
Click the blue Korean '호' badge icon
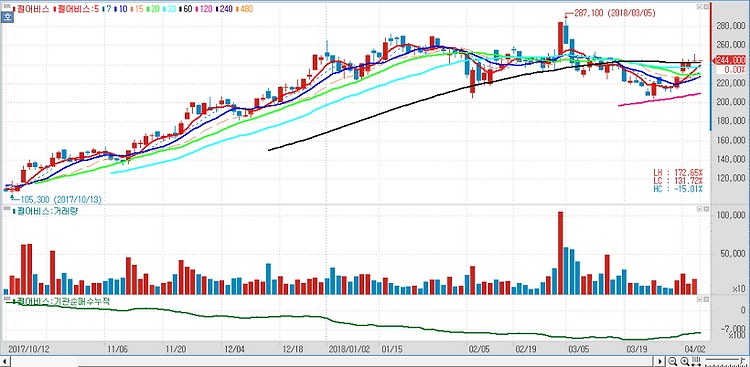point(7,18)
